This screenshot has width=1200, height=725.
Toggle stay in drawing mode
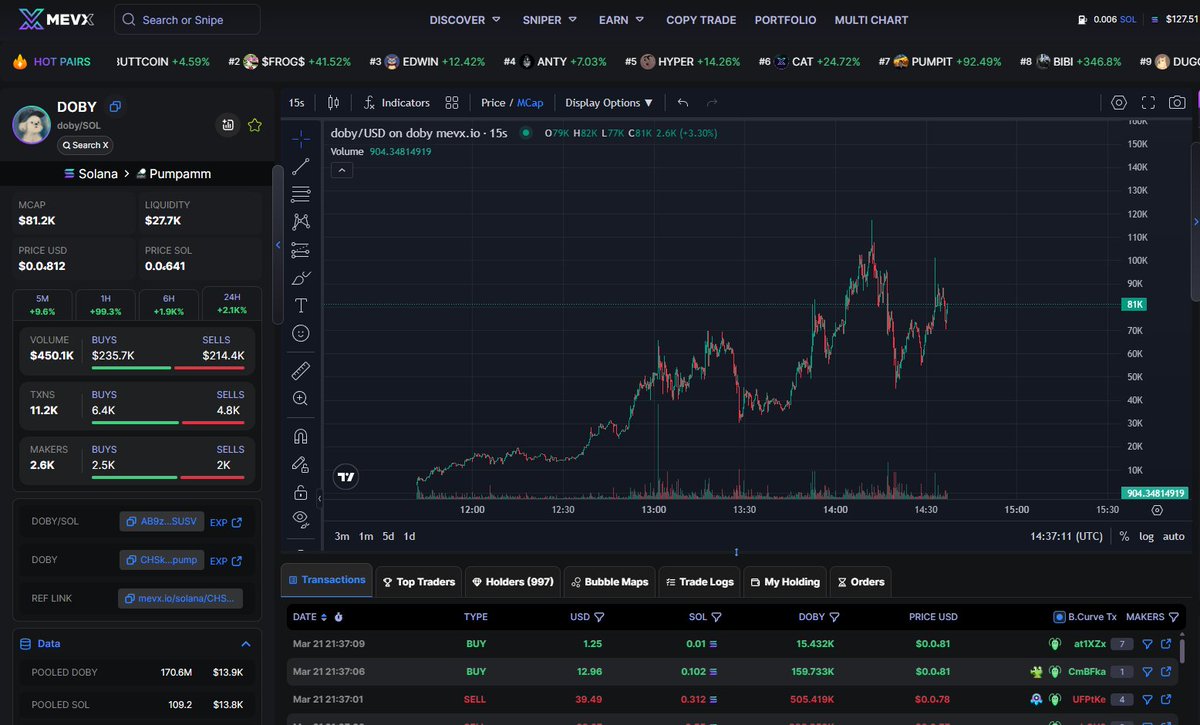[x=300, y=464]
